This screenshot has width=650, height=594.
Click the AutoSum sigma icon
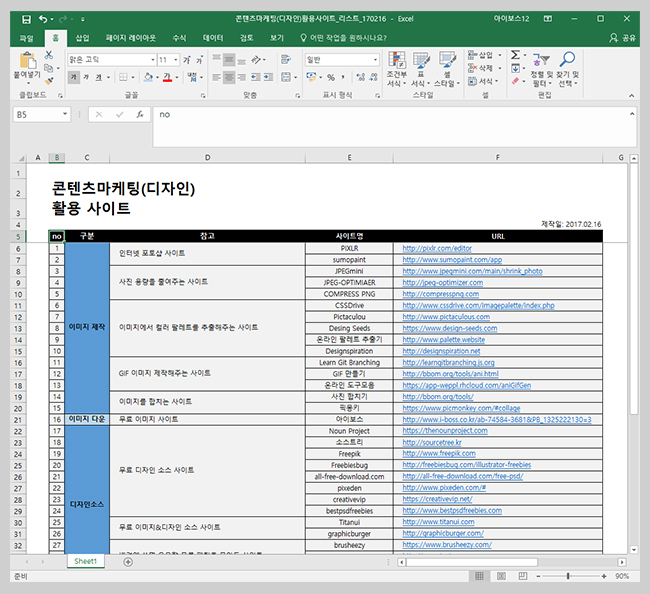(515, 55)
